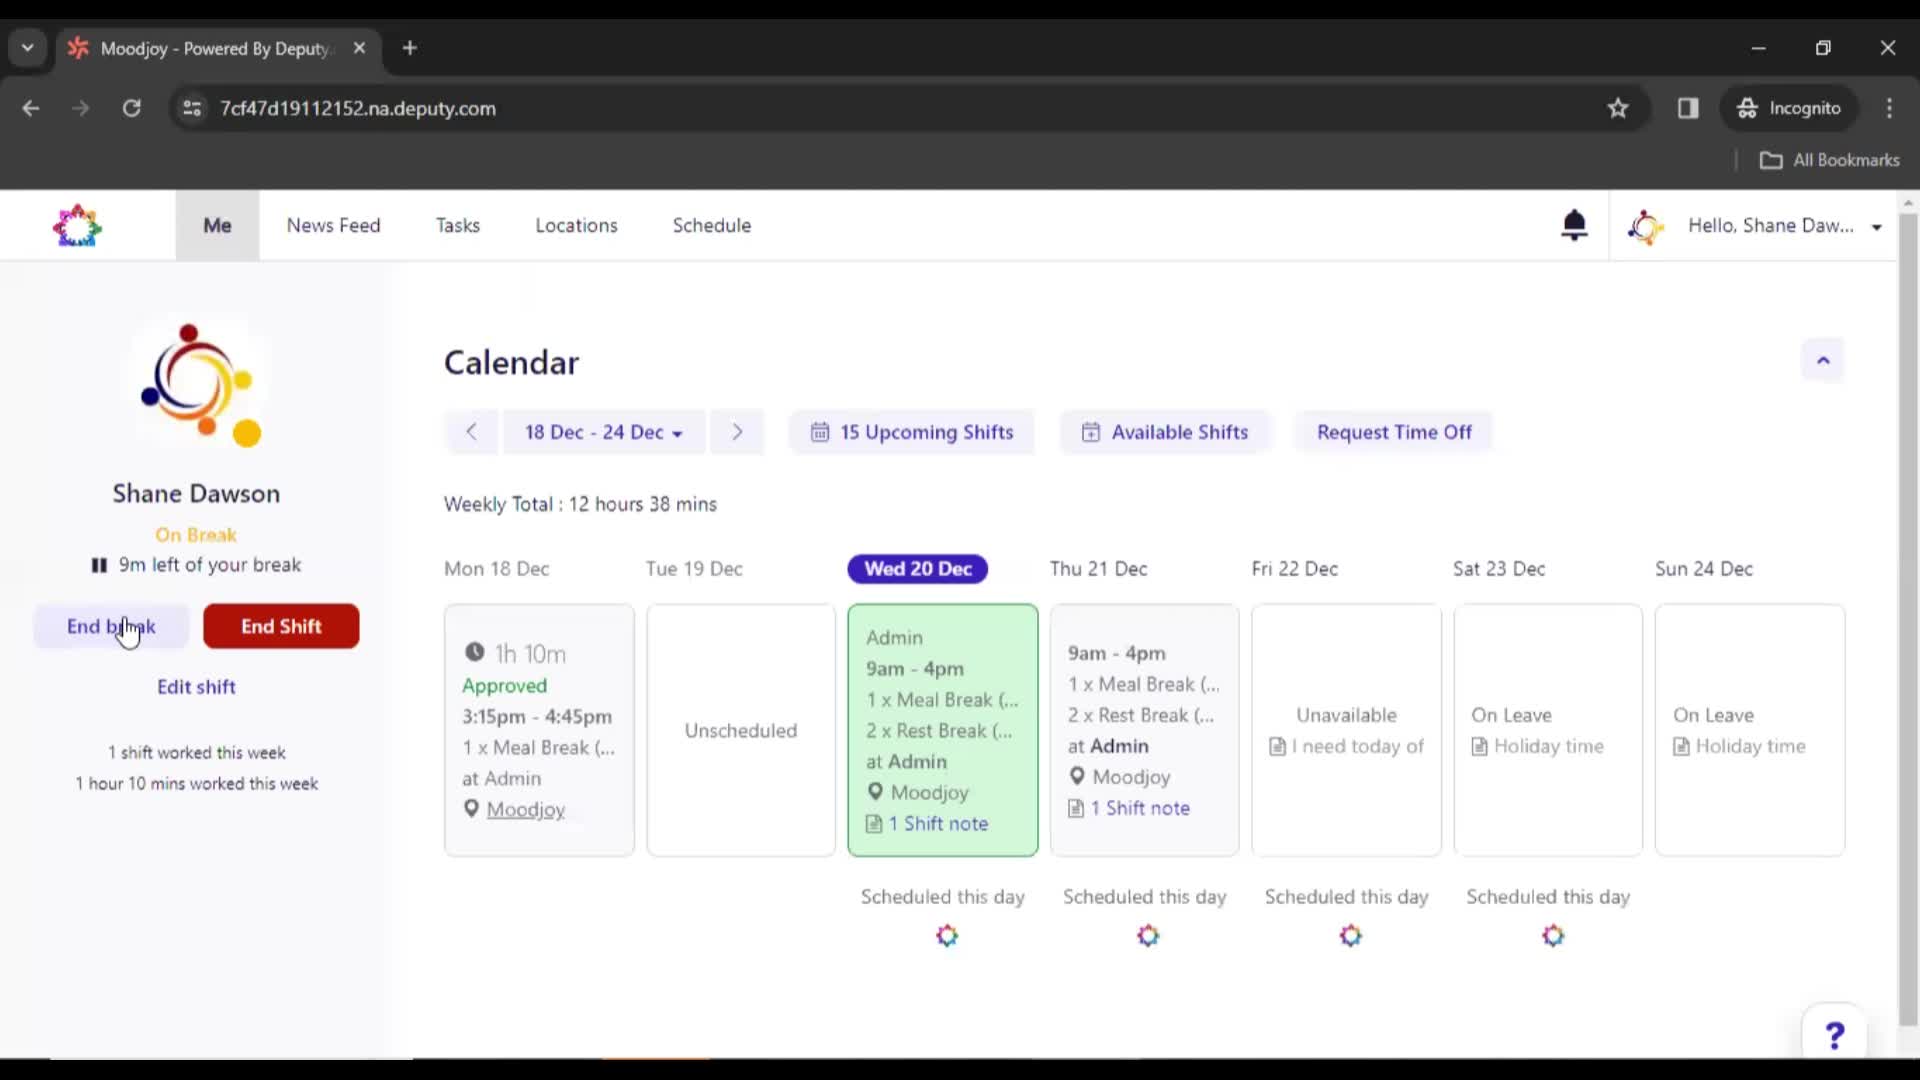
Task: Go to the next week with the right arrow
Action: coord(737,432)
